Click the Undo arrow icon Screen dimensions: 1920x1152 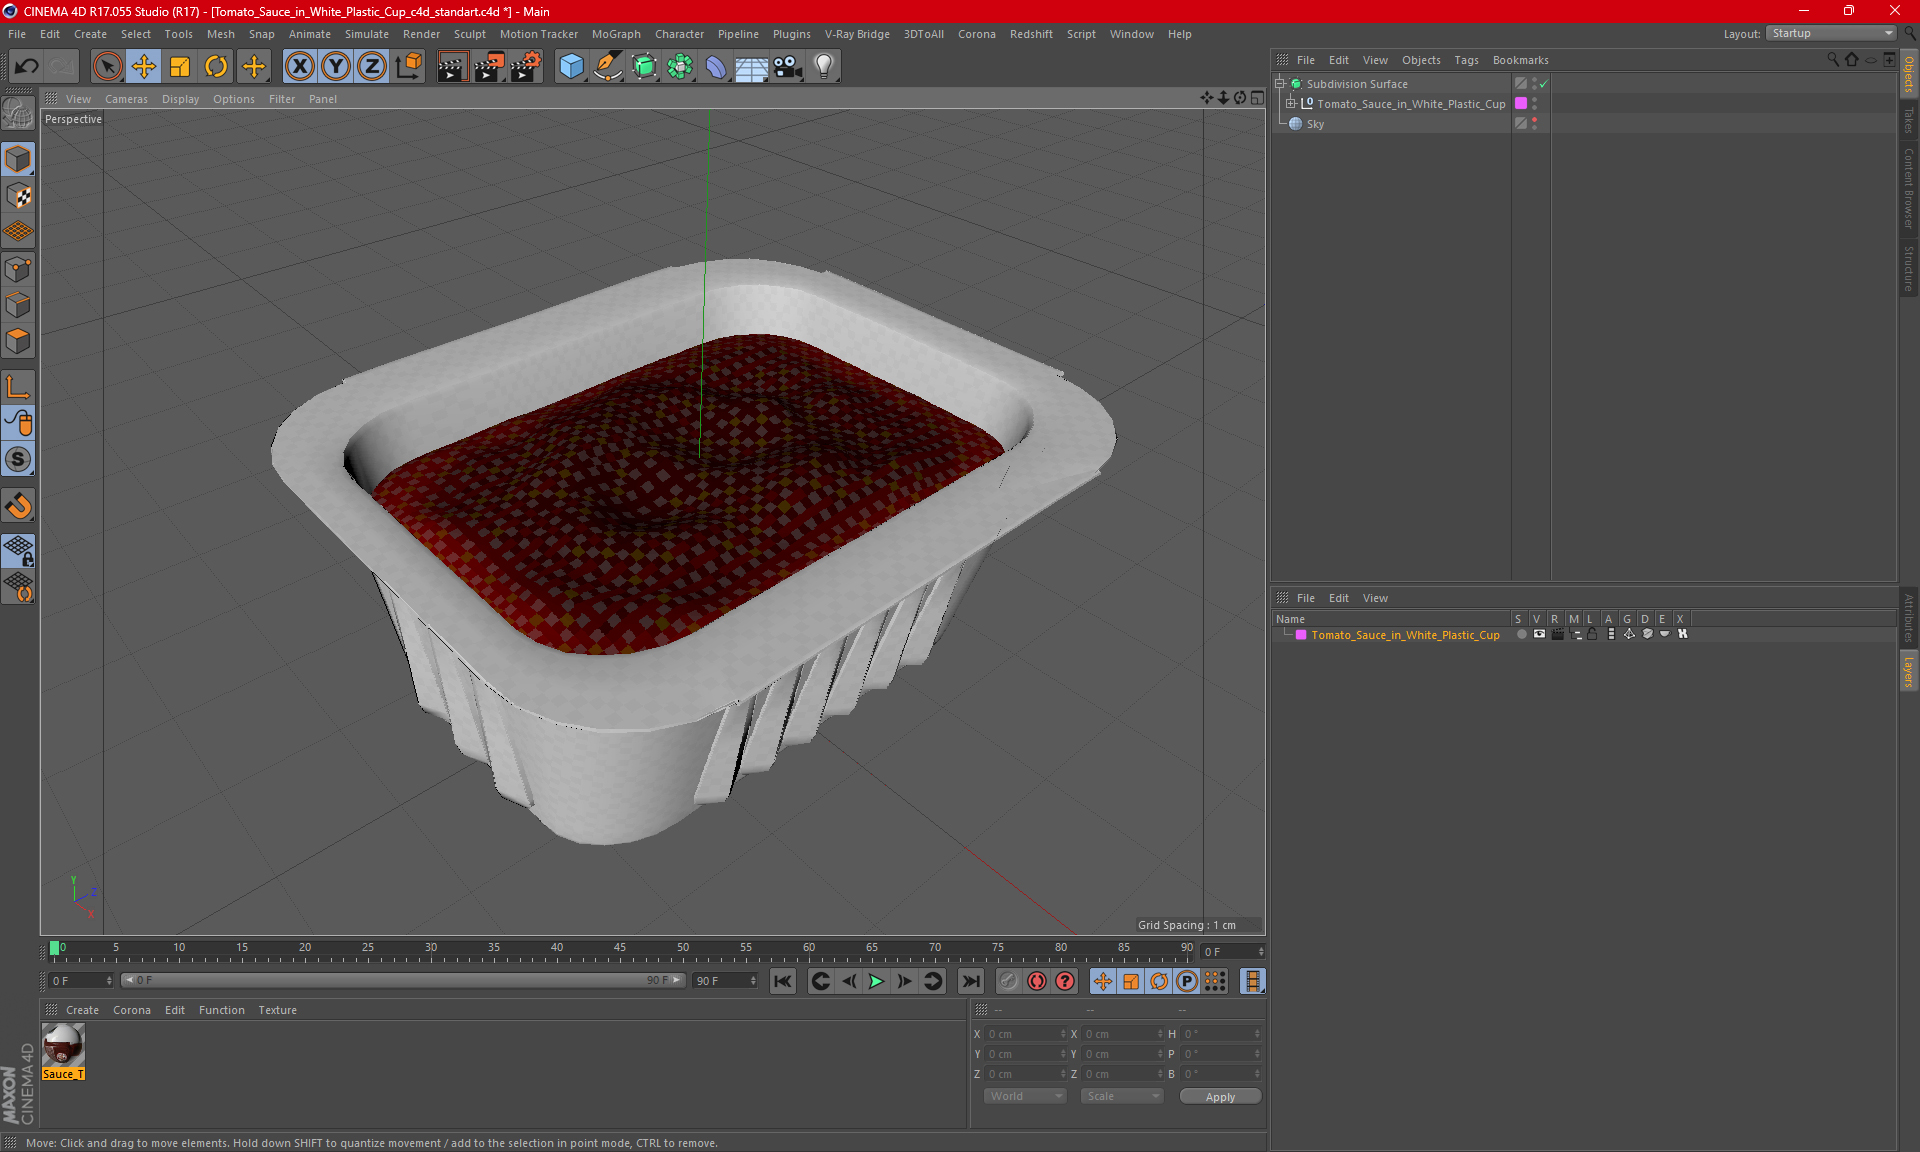27,66
